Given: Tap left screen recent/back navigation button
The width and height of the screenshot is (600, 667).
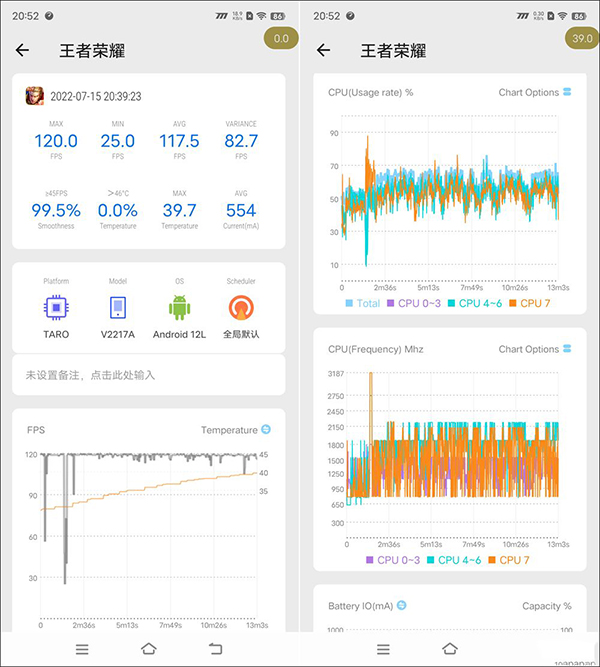Looking at the screenshot, I should point(215,649).
